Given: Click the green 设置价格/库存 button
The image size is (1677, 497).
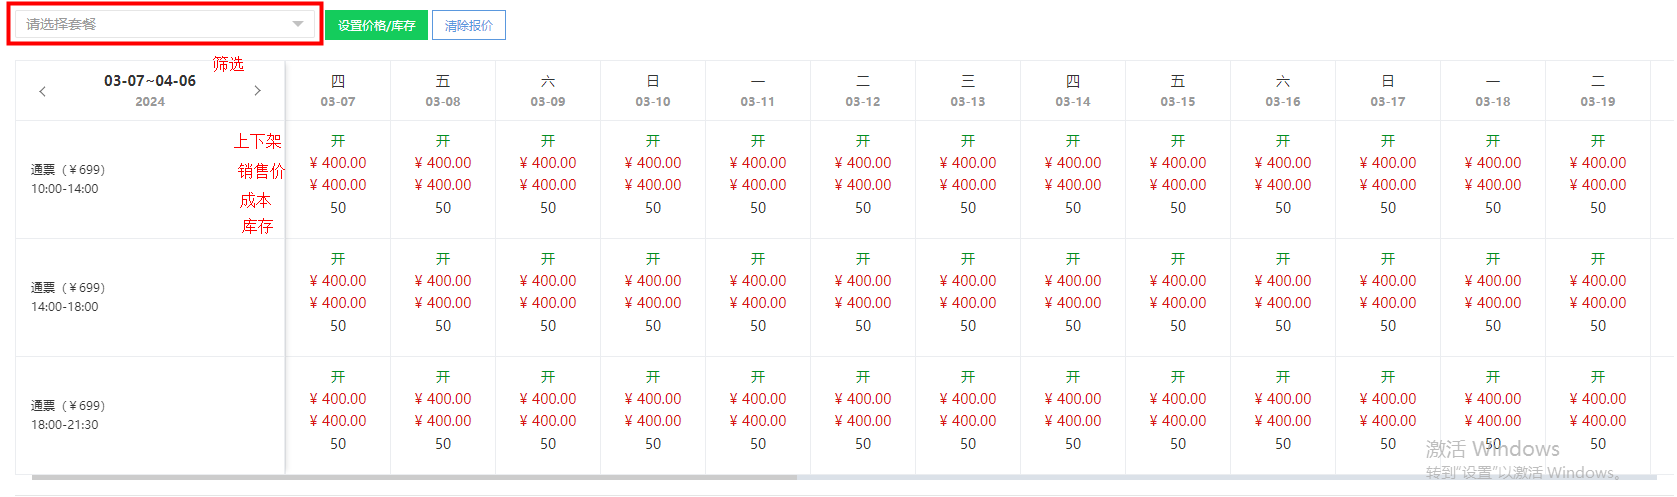Looking at the screenshot, I should pyautogui.click(x=376, y=25).
